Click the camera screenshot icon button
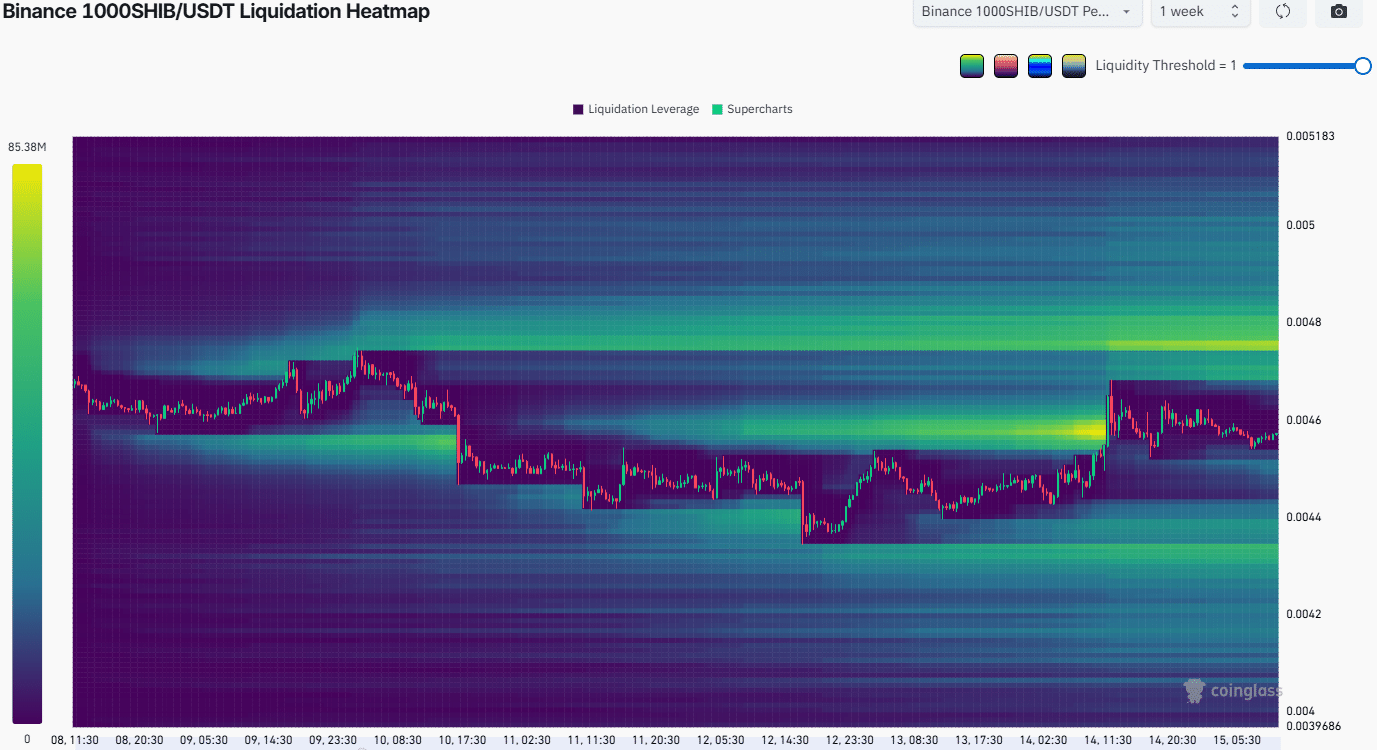Image resolution: width=1377 pixels, height=750 pixels. tap(1339, 12)
